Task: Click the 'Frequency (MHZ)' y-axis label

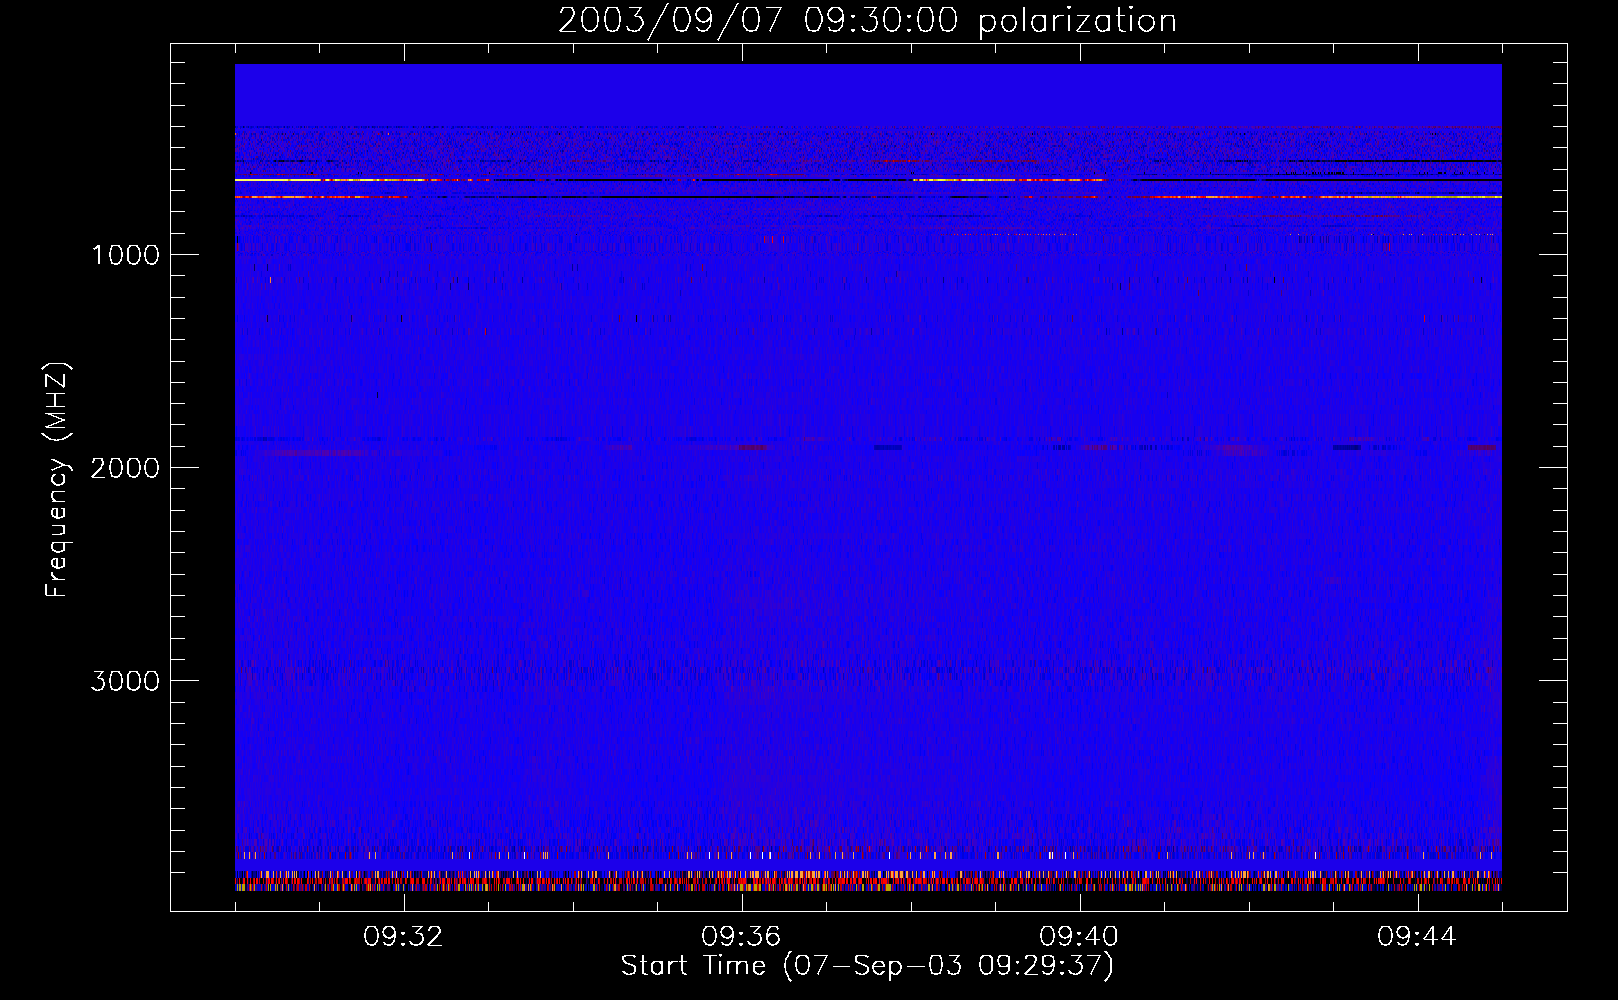Action: click(x=57, y=480)
